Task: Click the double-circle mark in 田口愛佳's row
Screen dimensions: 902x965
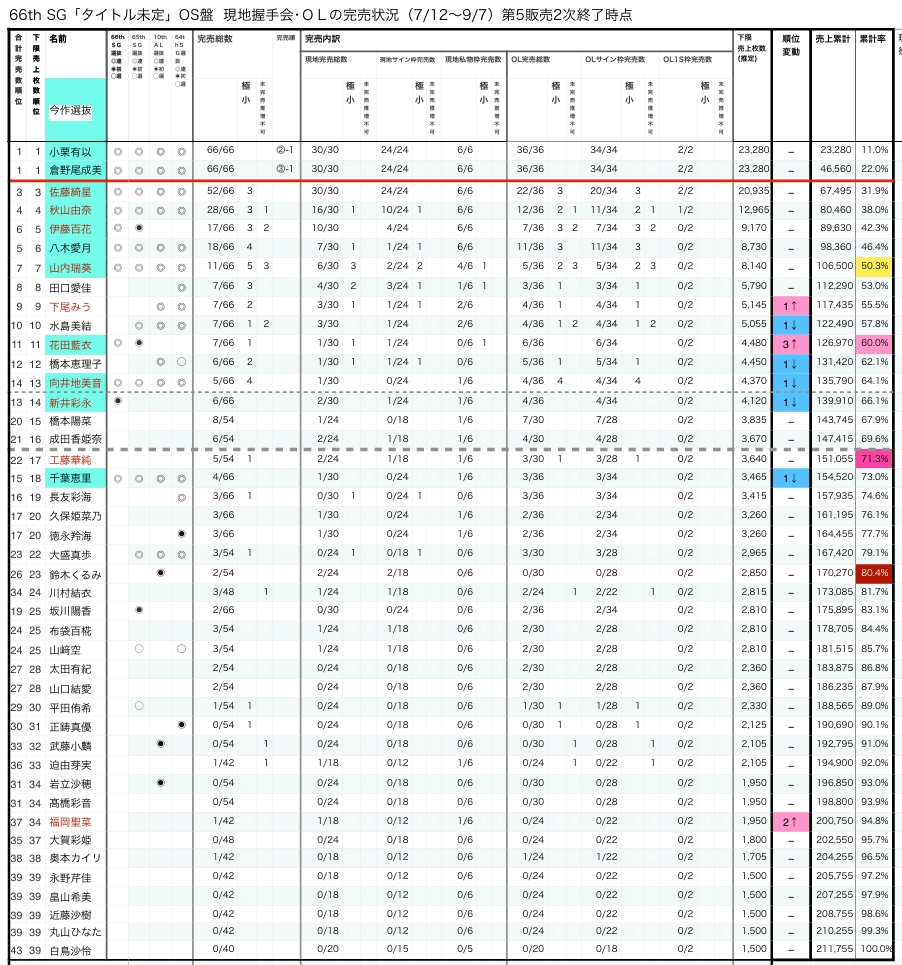Action: tap(181, 287)
